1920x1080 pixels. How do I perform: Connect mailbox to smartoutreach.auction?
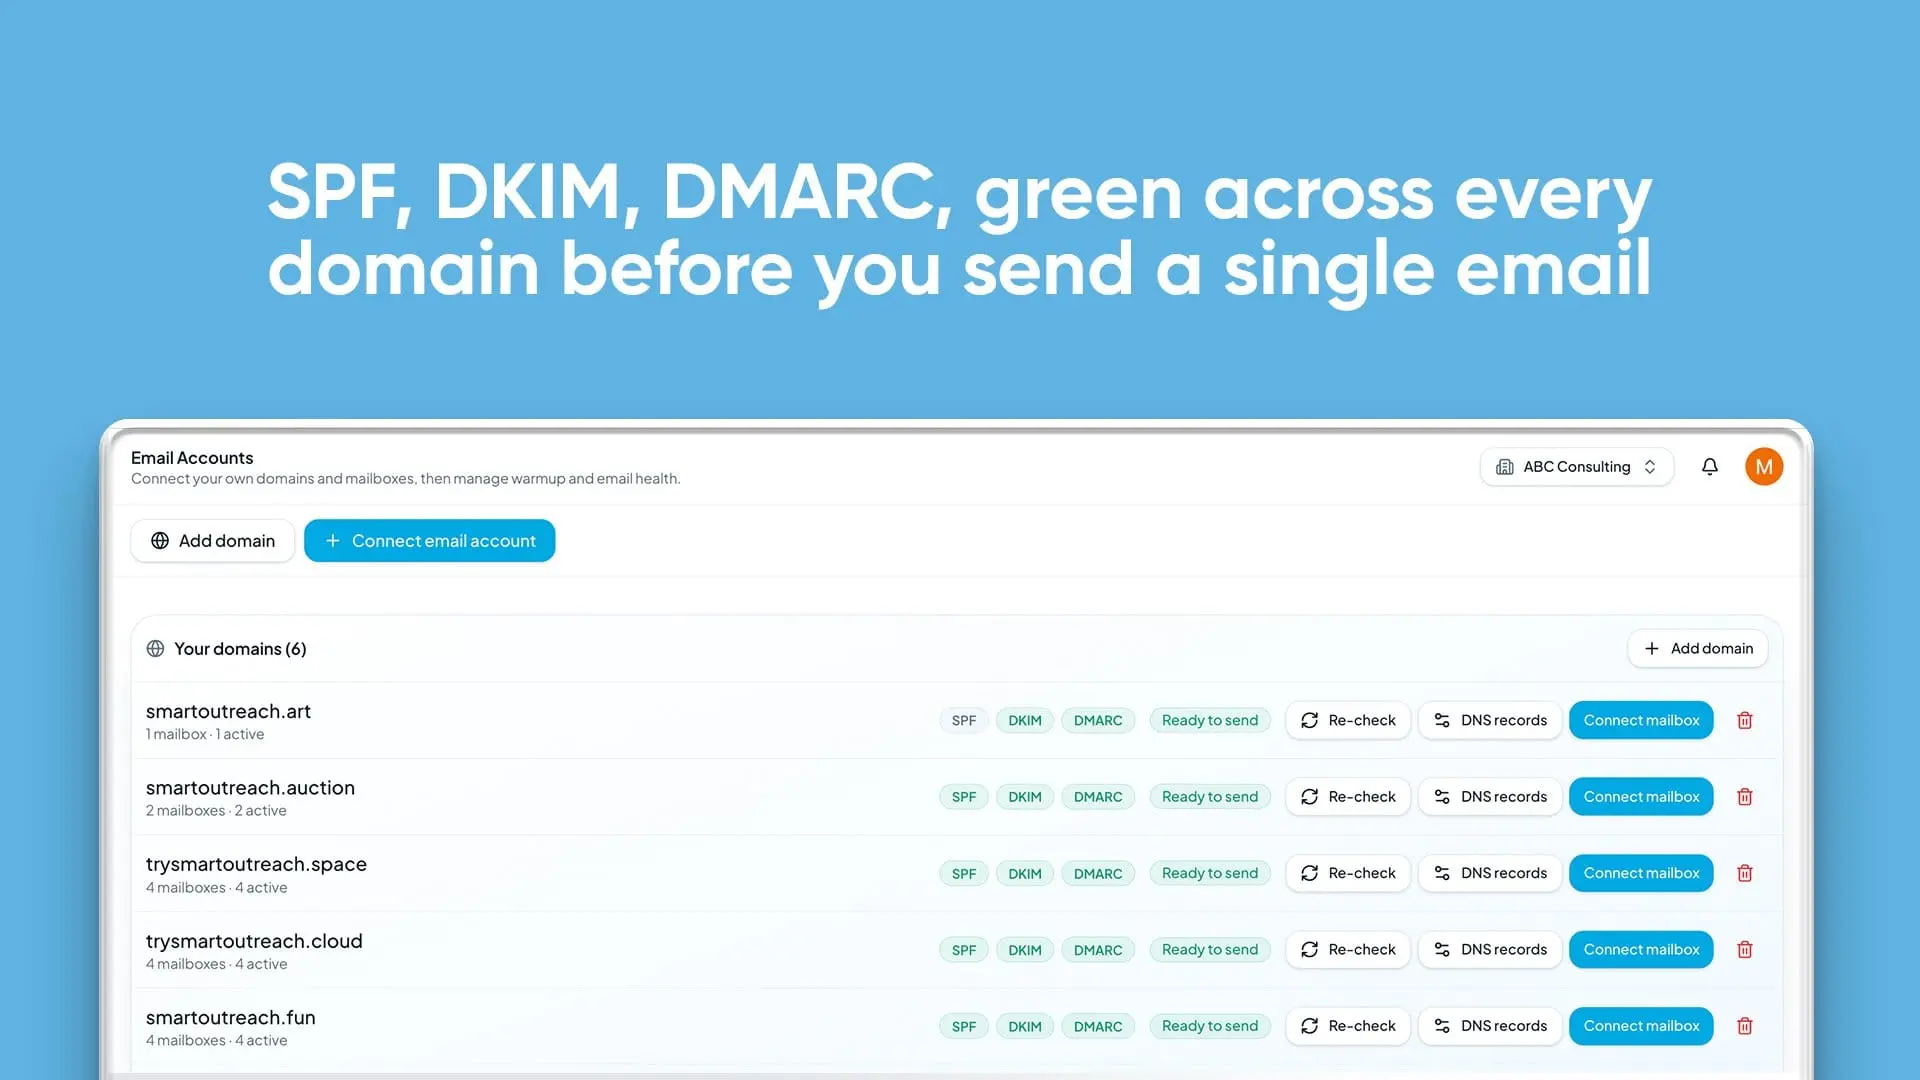pos(1641,797)
